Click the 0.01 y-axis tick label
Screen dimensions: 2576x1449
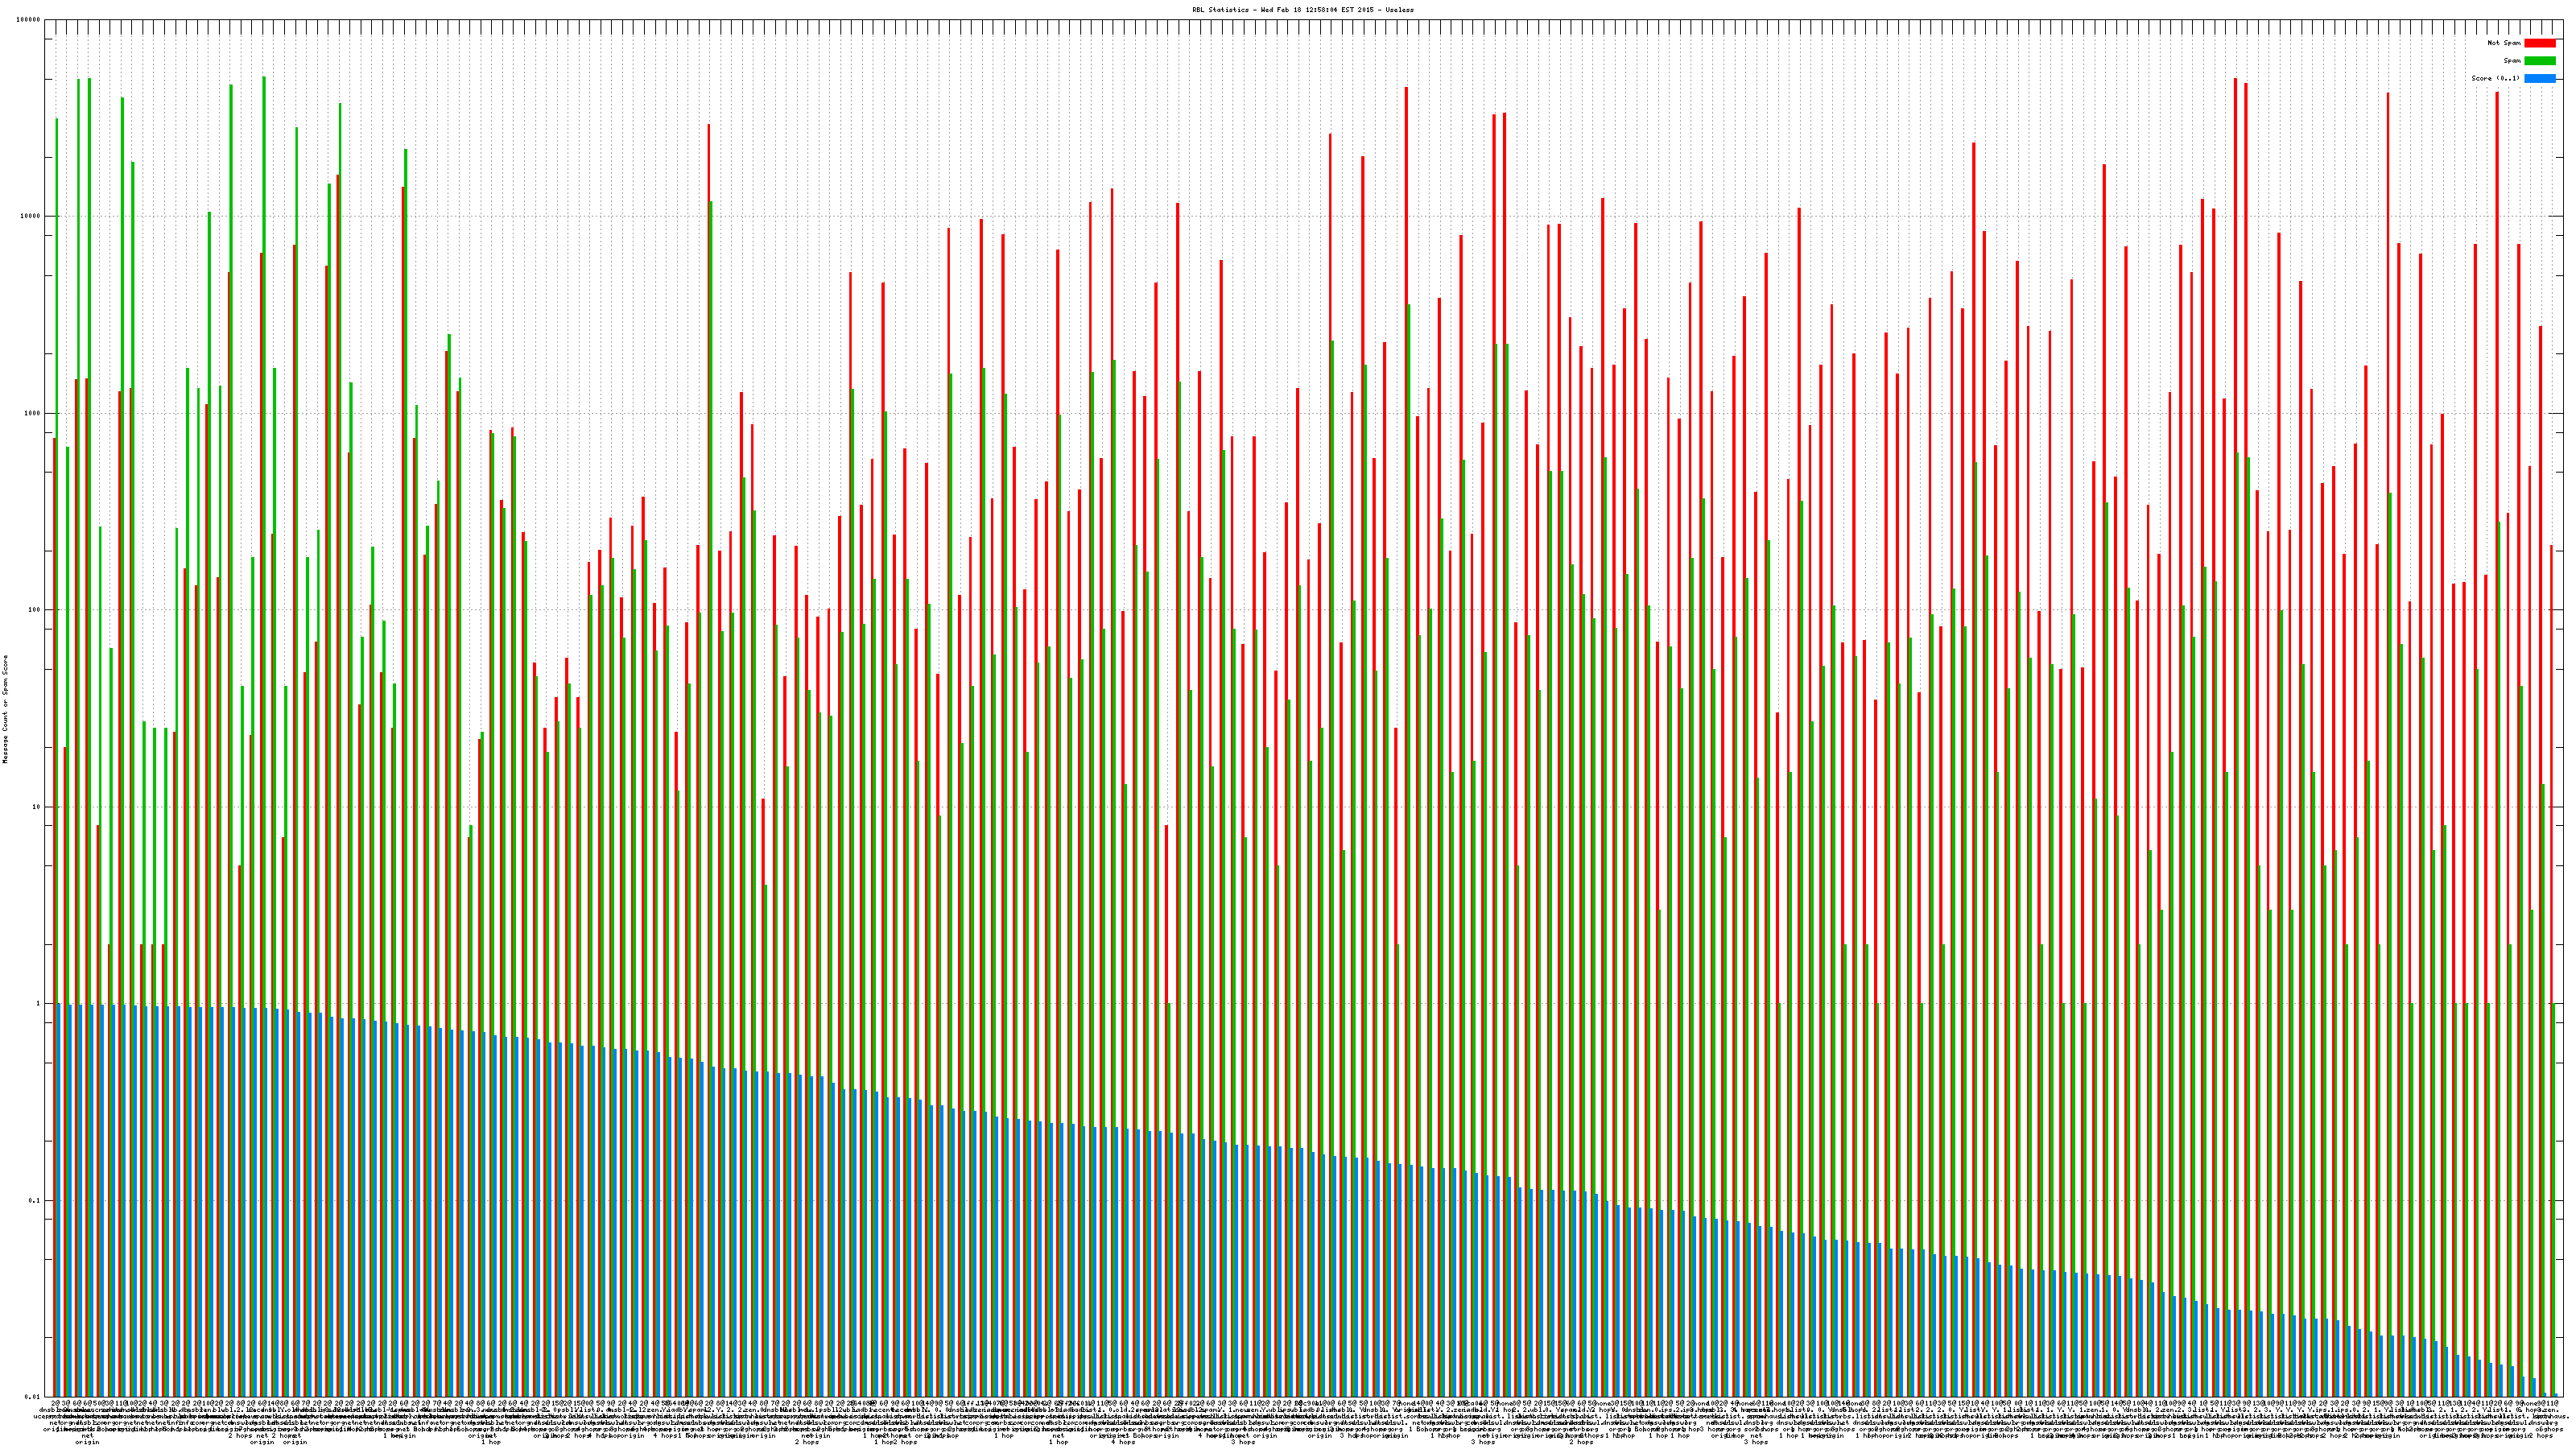(34, 1397)
